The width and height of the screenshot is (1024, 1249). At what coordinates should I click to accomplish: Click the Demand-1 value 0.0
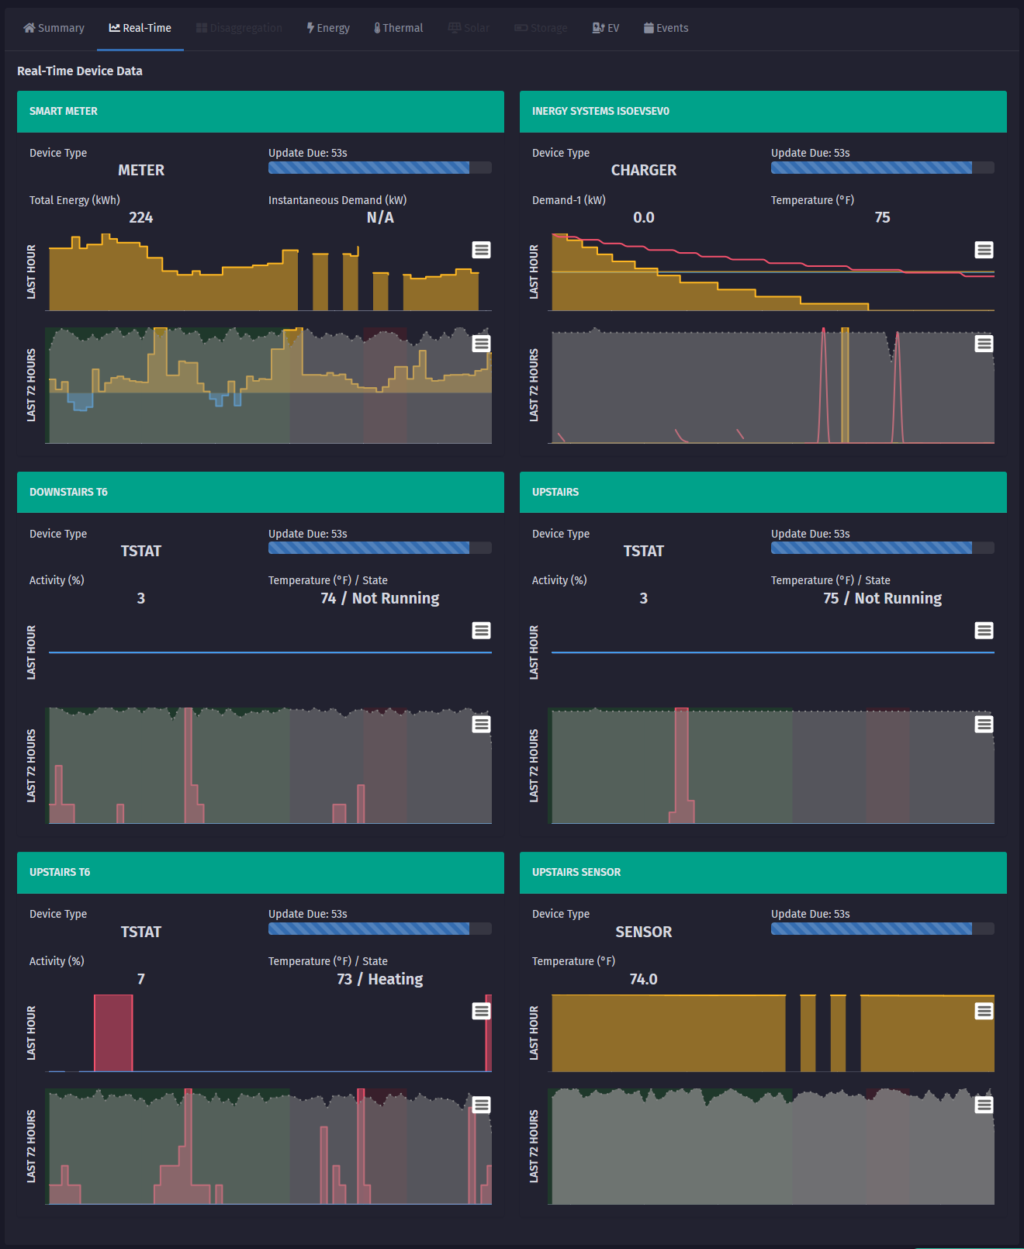pyautogui.click(x=644, y=217)
